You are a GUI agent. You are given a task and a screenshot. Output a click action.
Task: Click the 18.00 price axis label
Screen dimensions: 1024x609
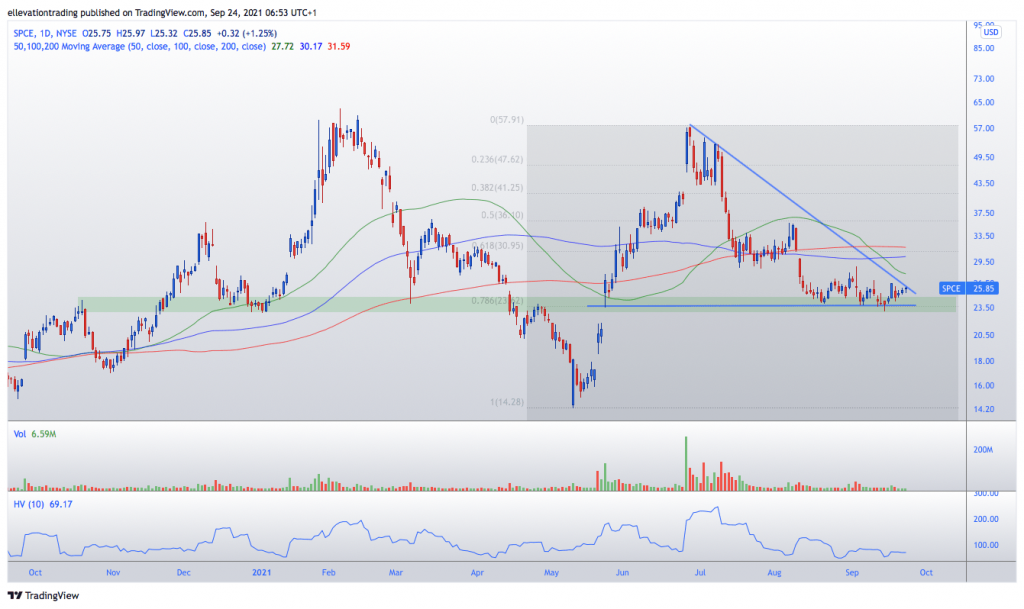pos(984,361)
